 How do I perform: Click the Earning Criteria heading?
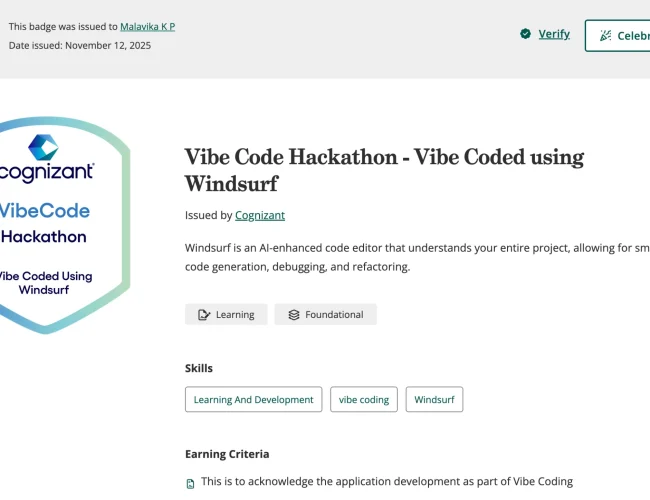pos(227,454)
